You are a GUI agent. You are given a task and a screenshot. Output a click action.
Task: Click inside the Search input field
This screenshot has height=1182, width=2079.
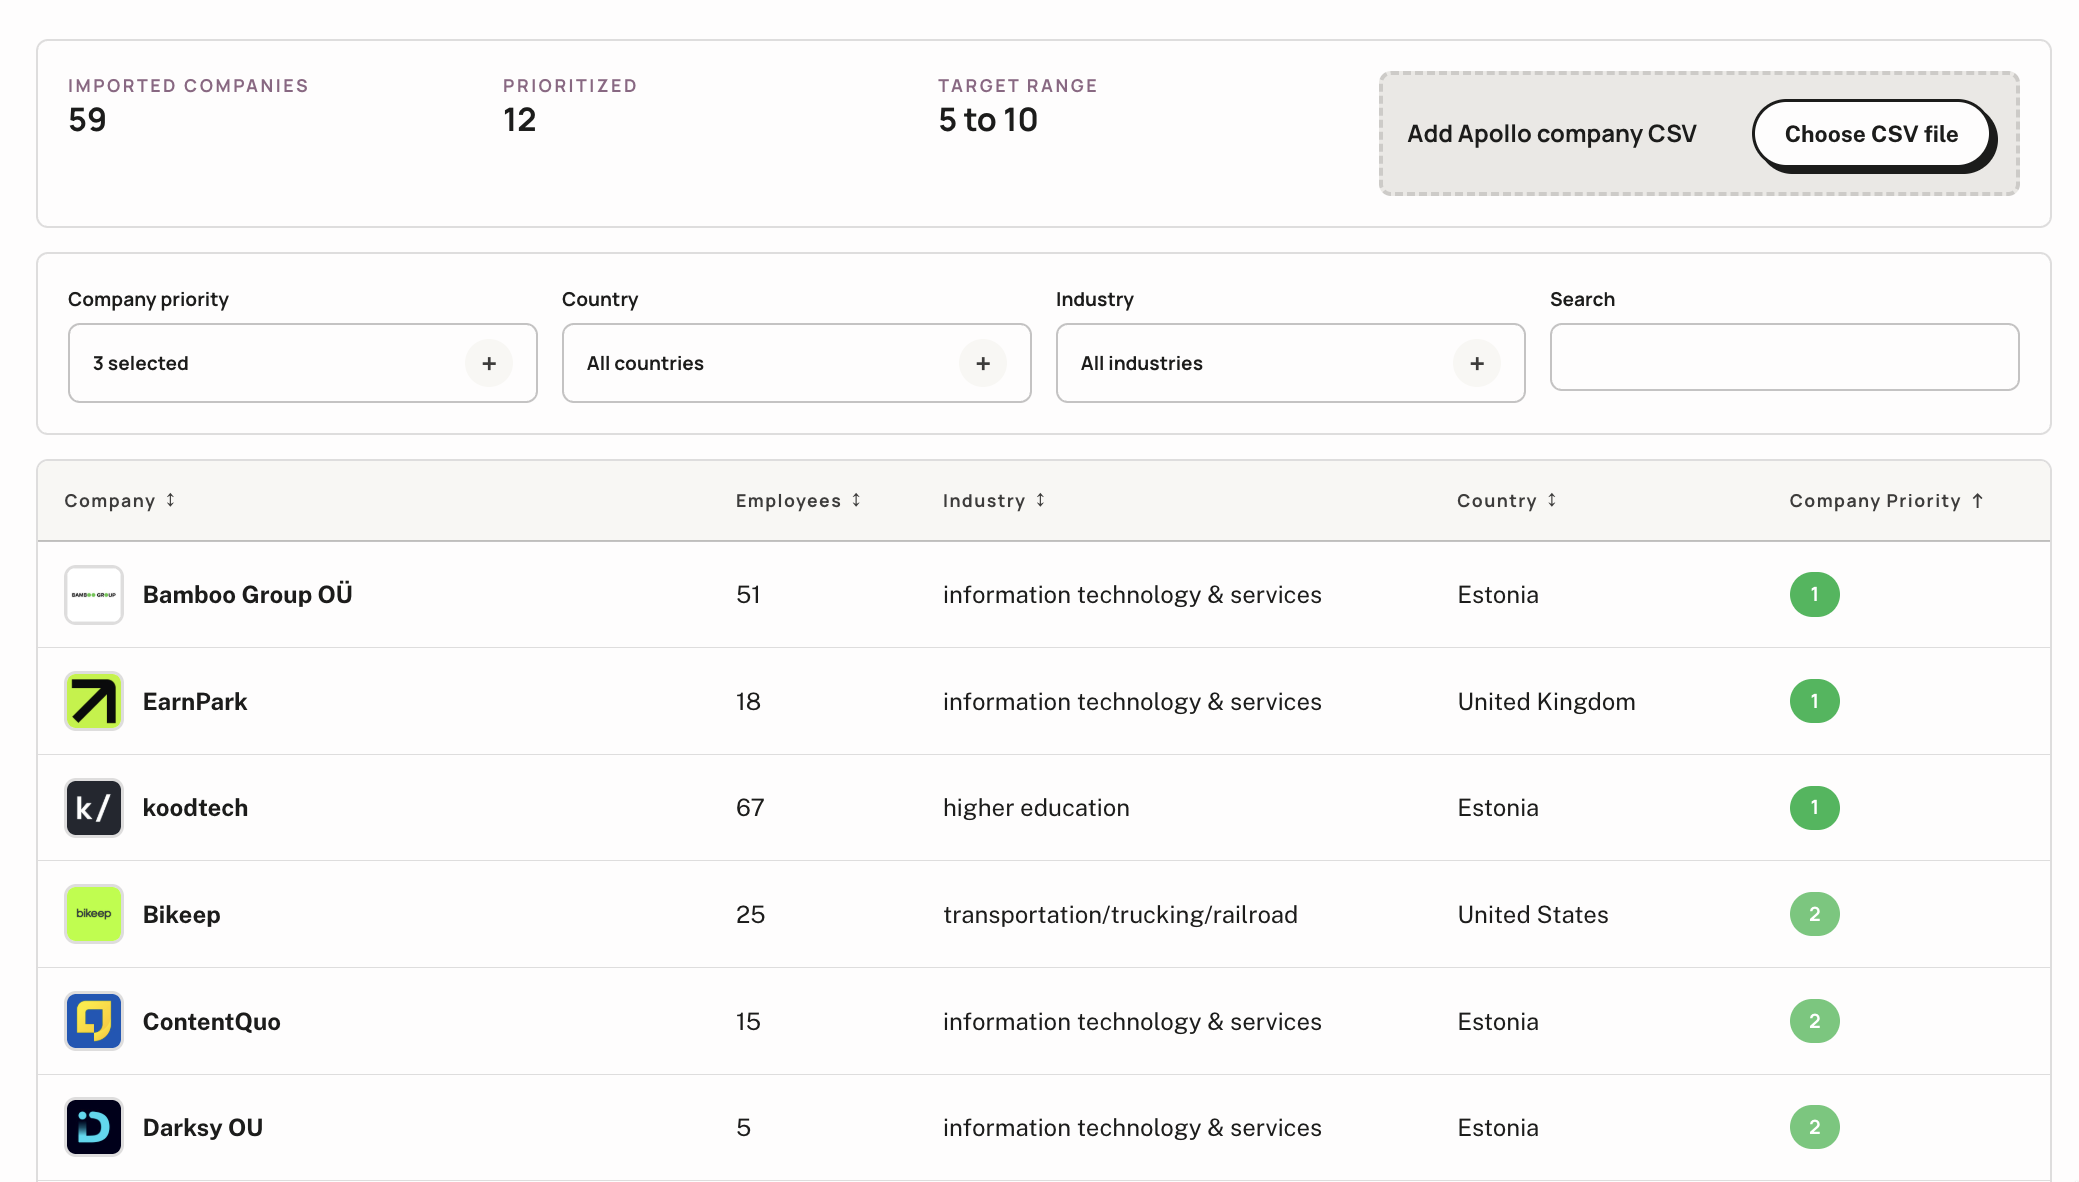[x=1785, y=357]
